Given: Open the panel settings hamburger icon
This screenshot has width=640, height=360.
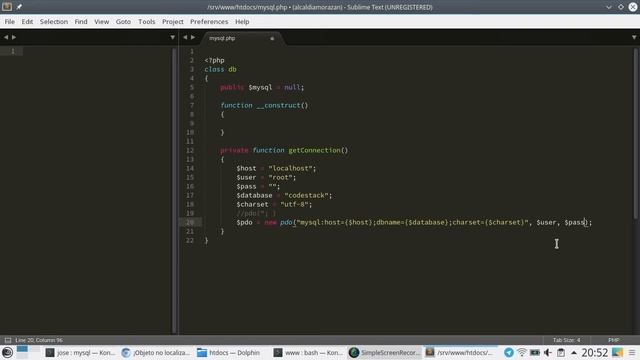Looking at the screenshot, I should tap(632, 352).
